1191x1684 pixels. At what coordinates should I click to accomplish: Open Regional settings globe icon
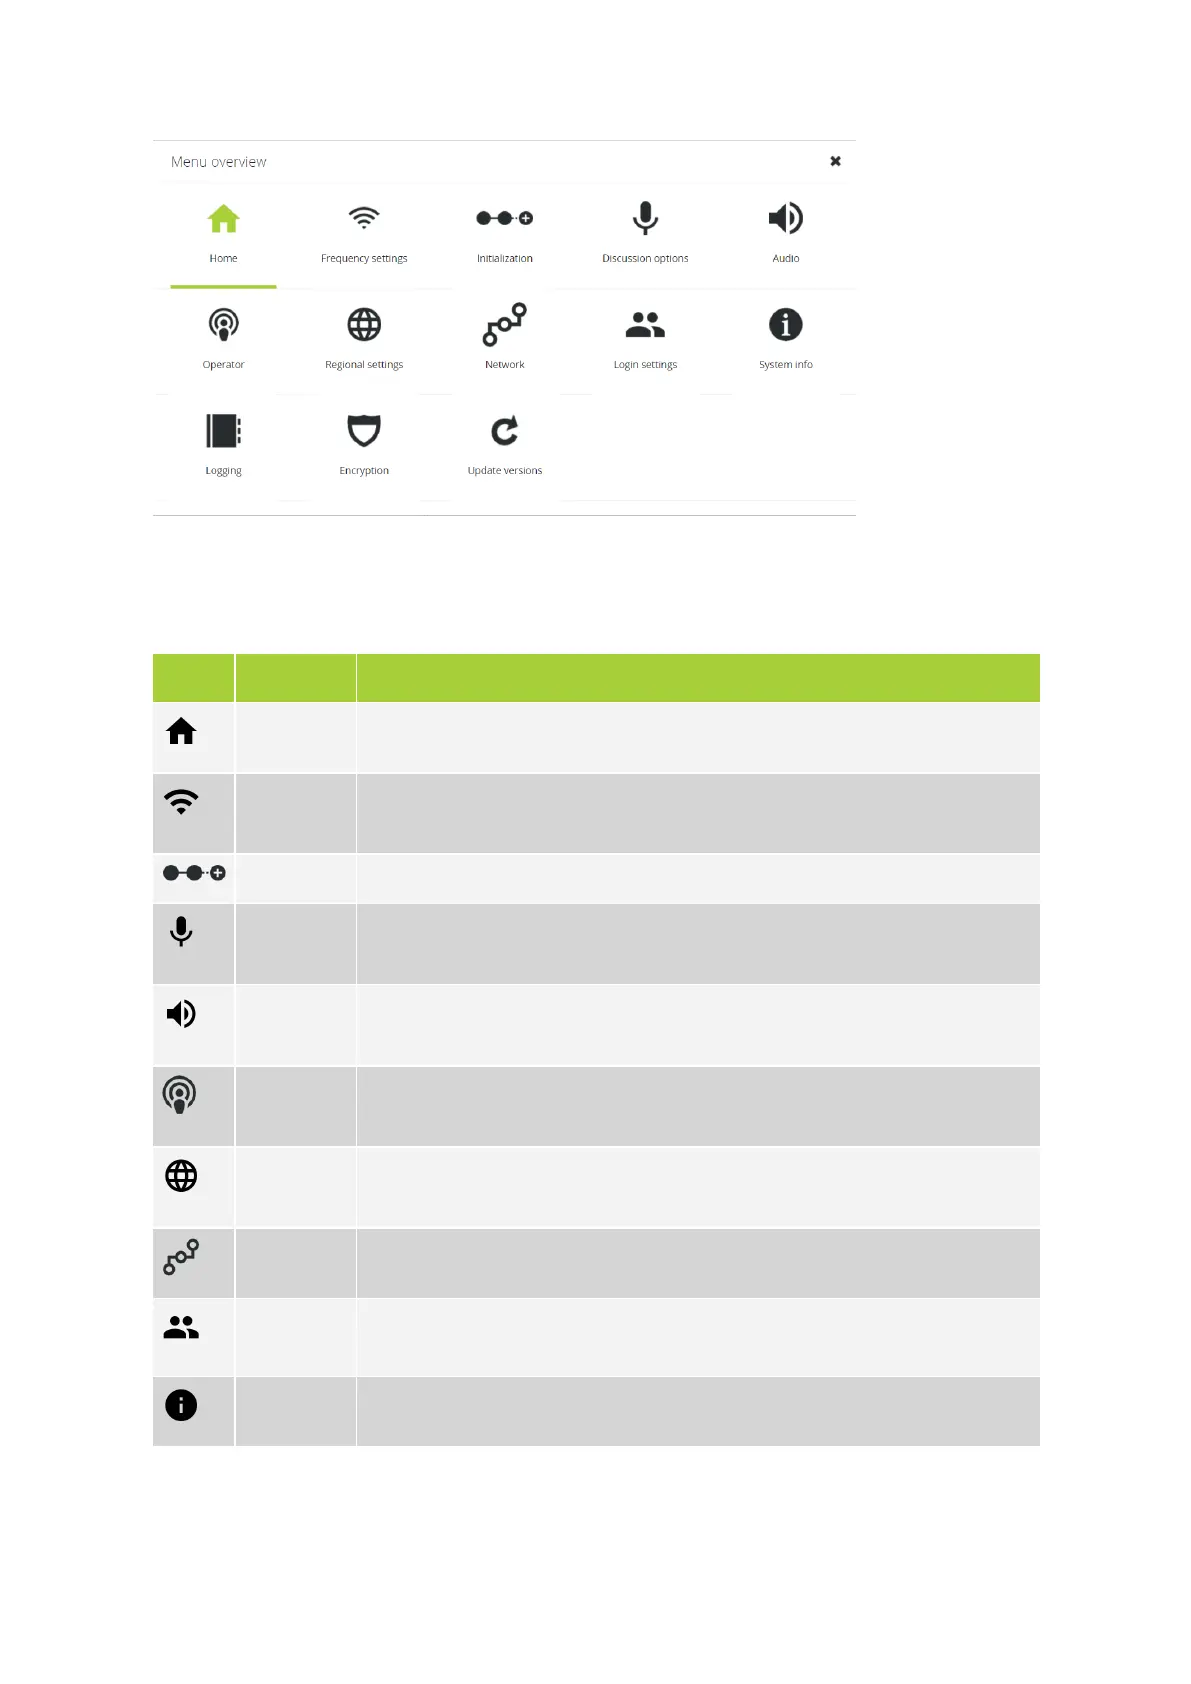(364, 325)
